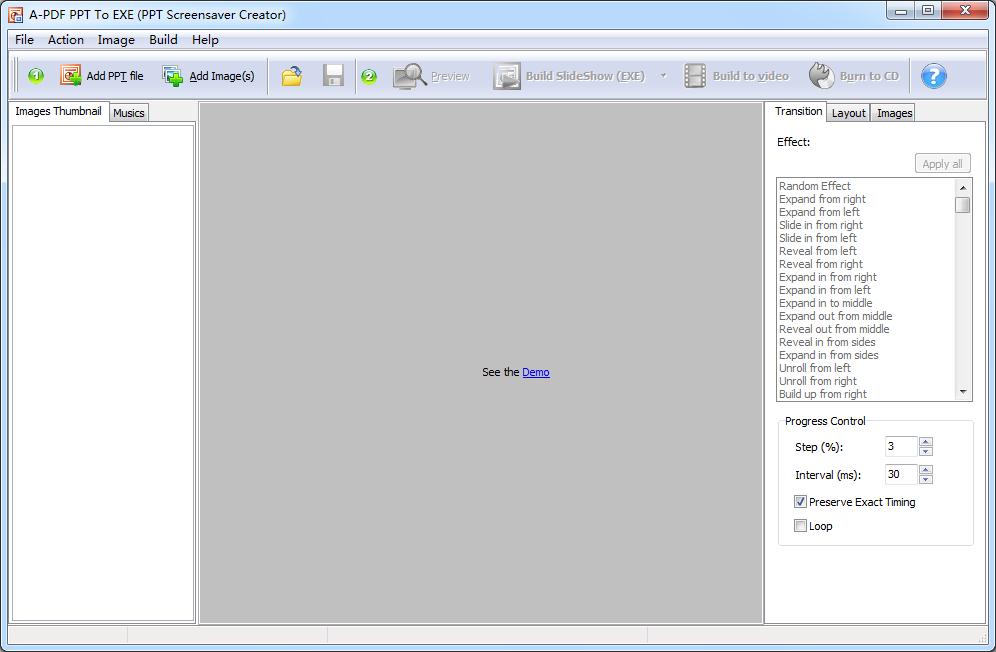Click the Interval (ms) input field
Screen dimensions: 996x652
pos(901,474)
